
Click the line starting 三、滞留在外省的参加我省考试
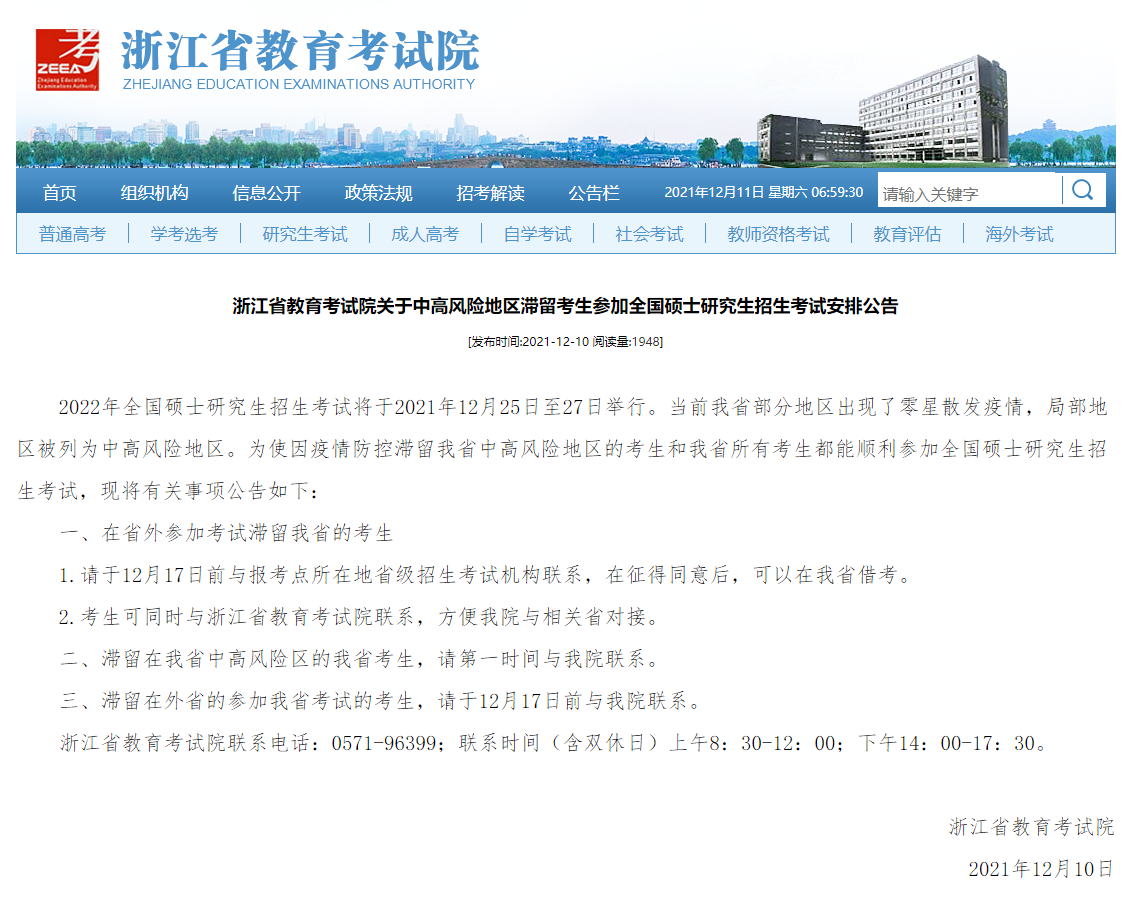click(381, 702)
